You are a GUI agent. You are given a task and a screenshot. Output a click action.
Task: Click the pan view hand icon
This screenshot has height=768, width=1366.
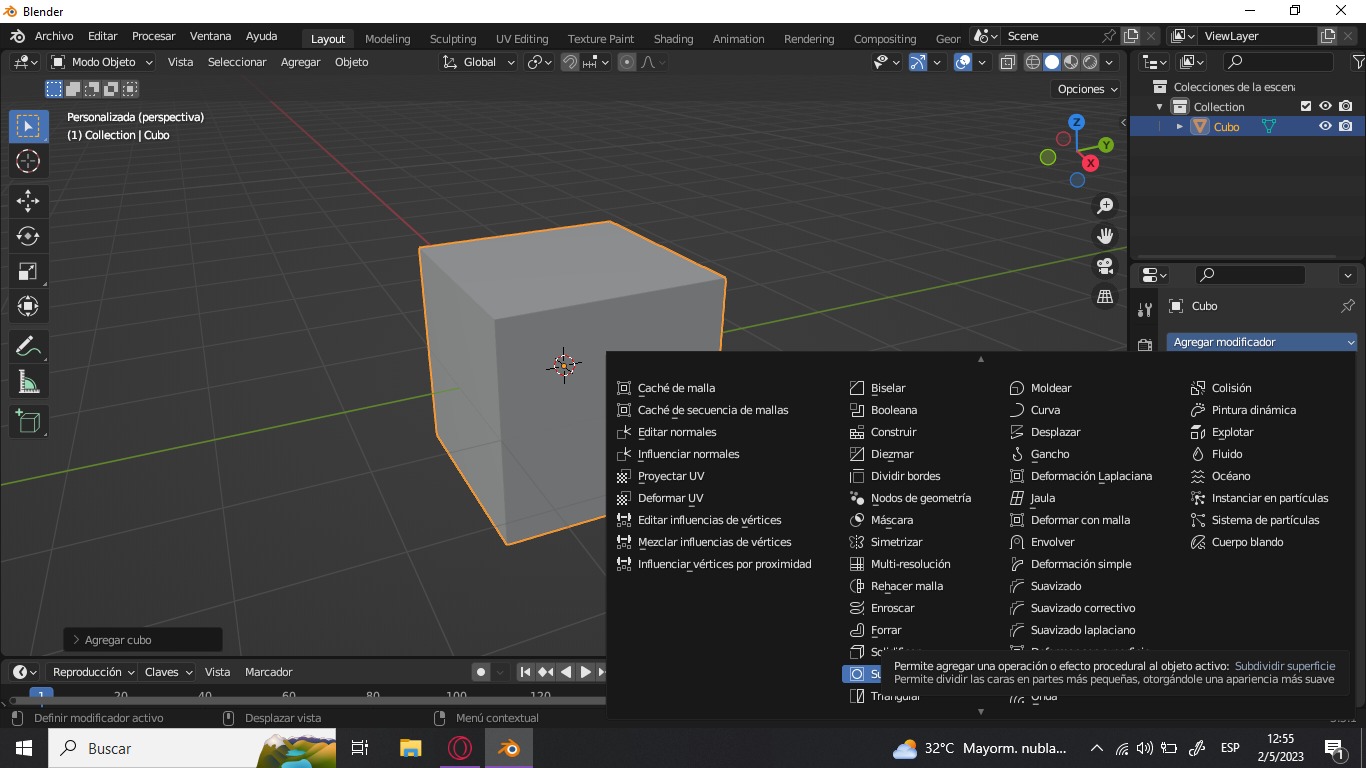[x=1105, y=236]
